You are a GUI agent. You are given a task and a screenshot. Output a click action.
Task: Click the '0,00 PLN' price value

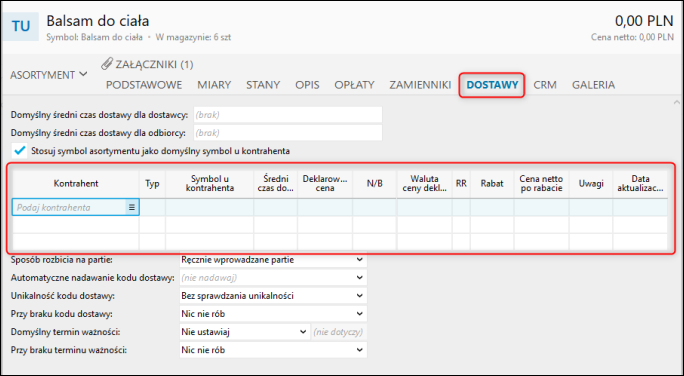point(644,21)
